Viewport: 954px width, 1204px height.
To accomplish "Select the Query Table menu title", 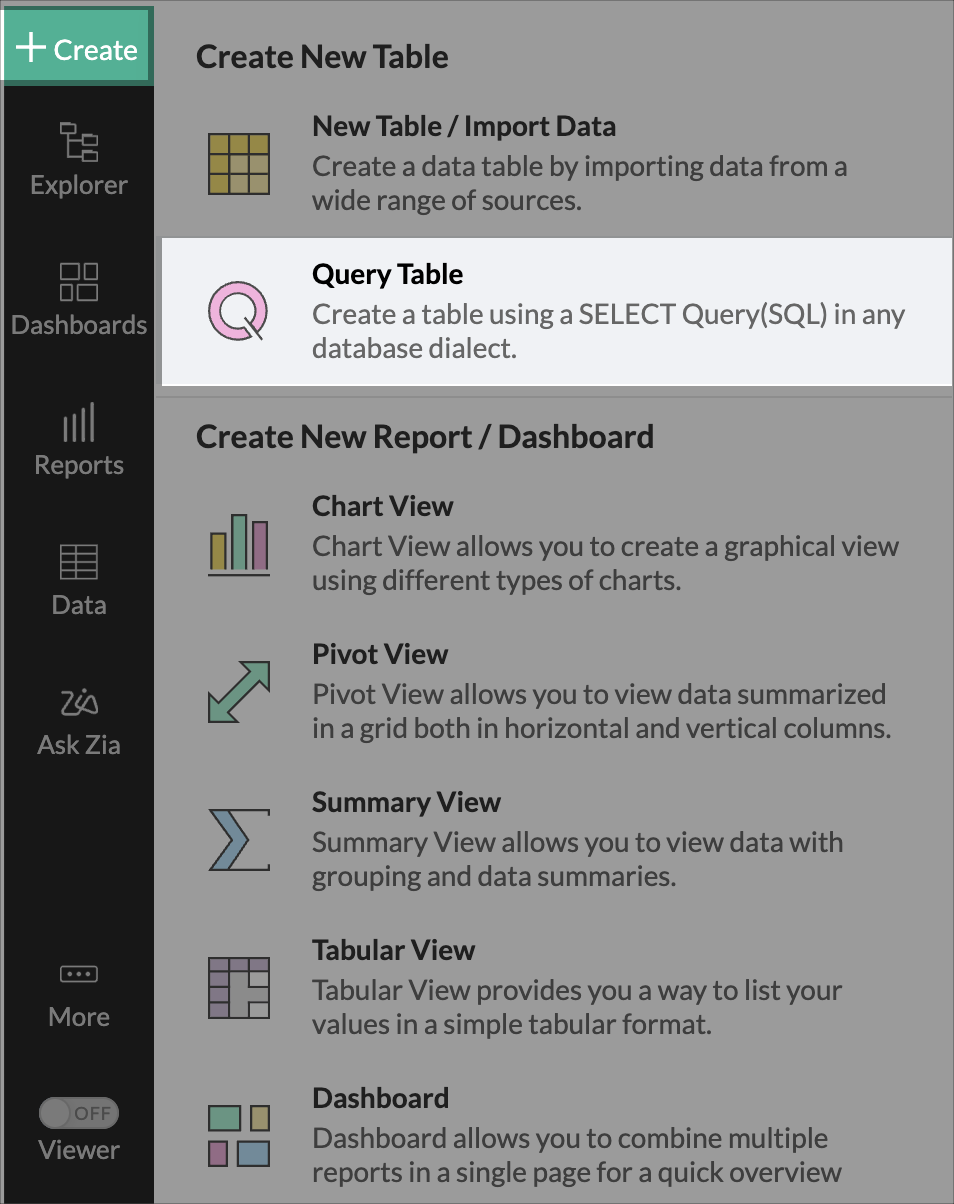I will 387,274.
